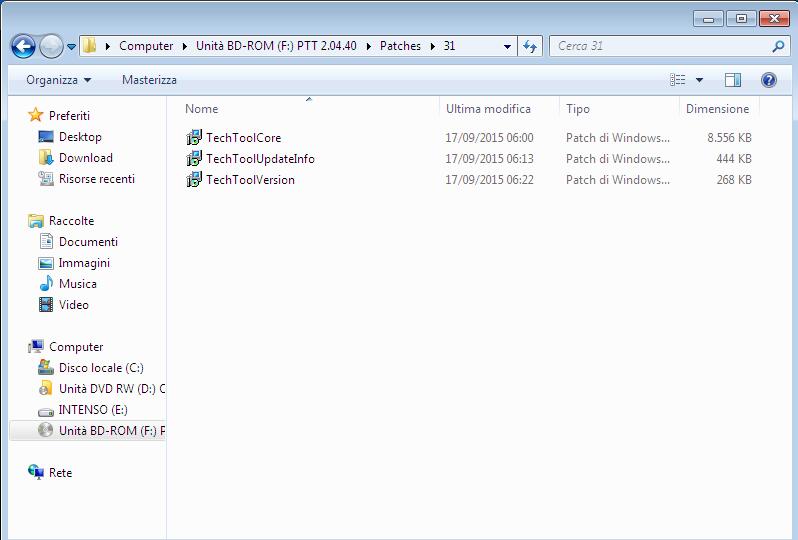The image size is (798, 540).
Task: Open the view options dropdown arrow
Action: click(699, 80)
